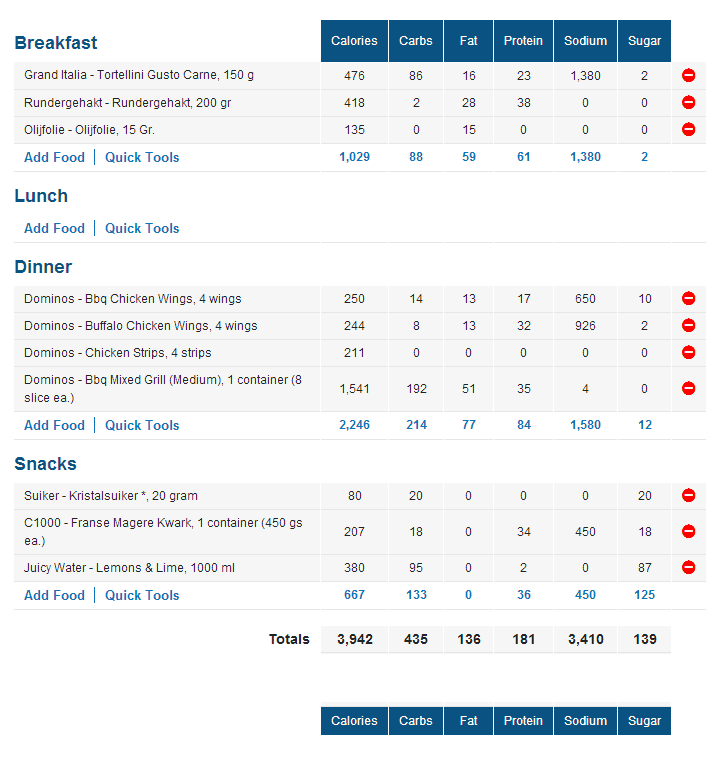
Task: Click the Juicy Water Lemons & Lime entry
Action: (x=129, y=568)
